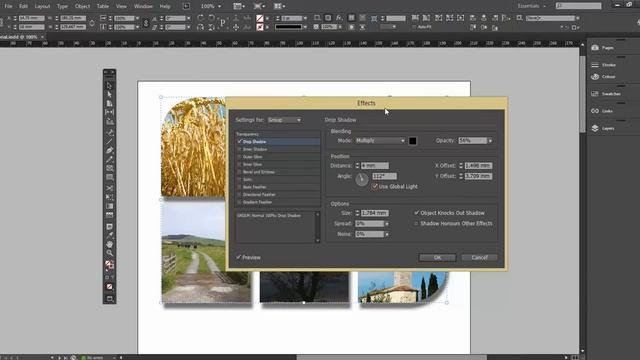Select the Direct Selection tool
This screenshot has width=640, height=360.
[x=109, y=94]
